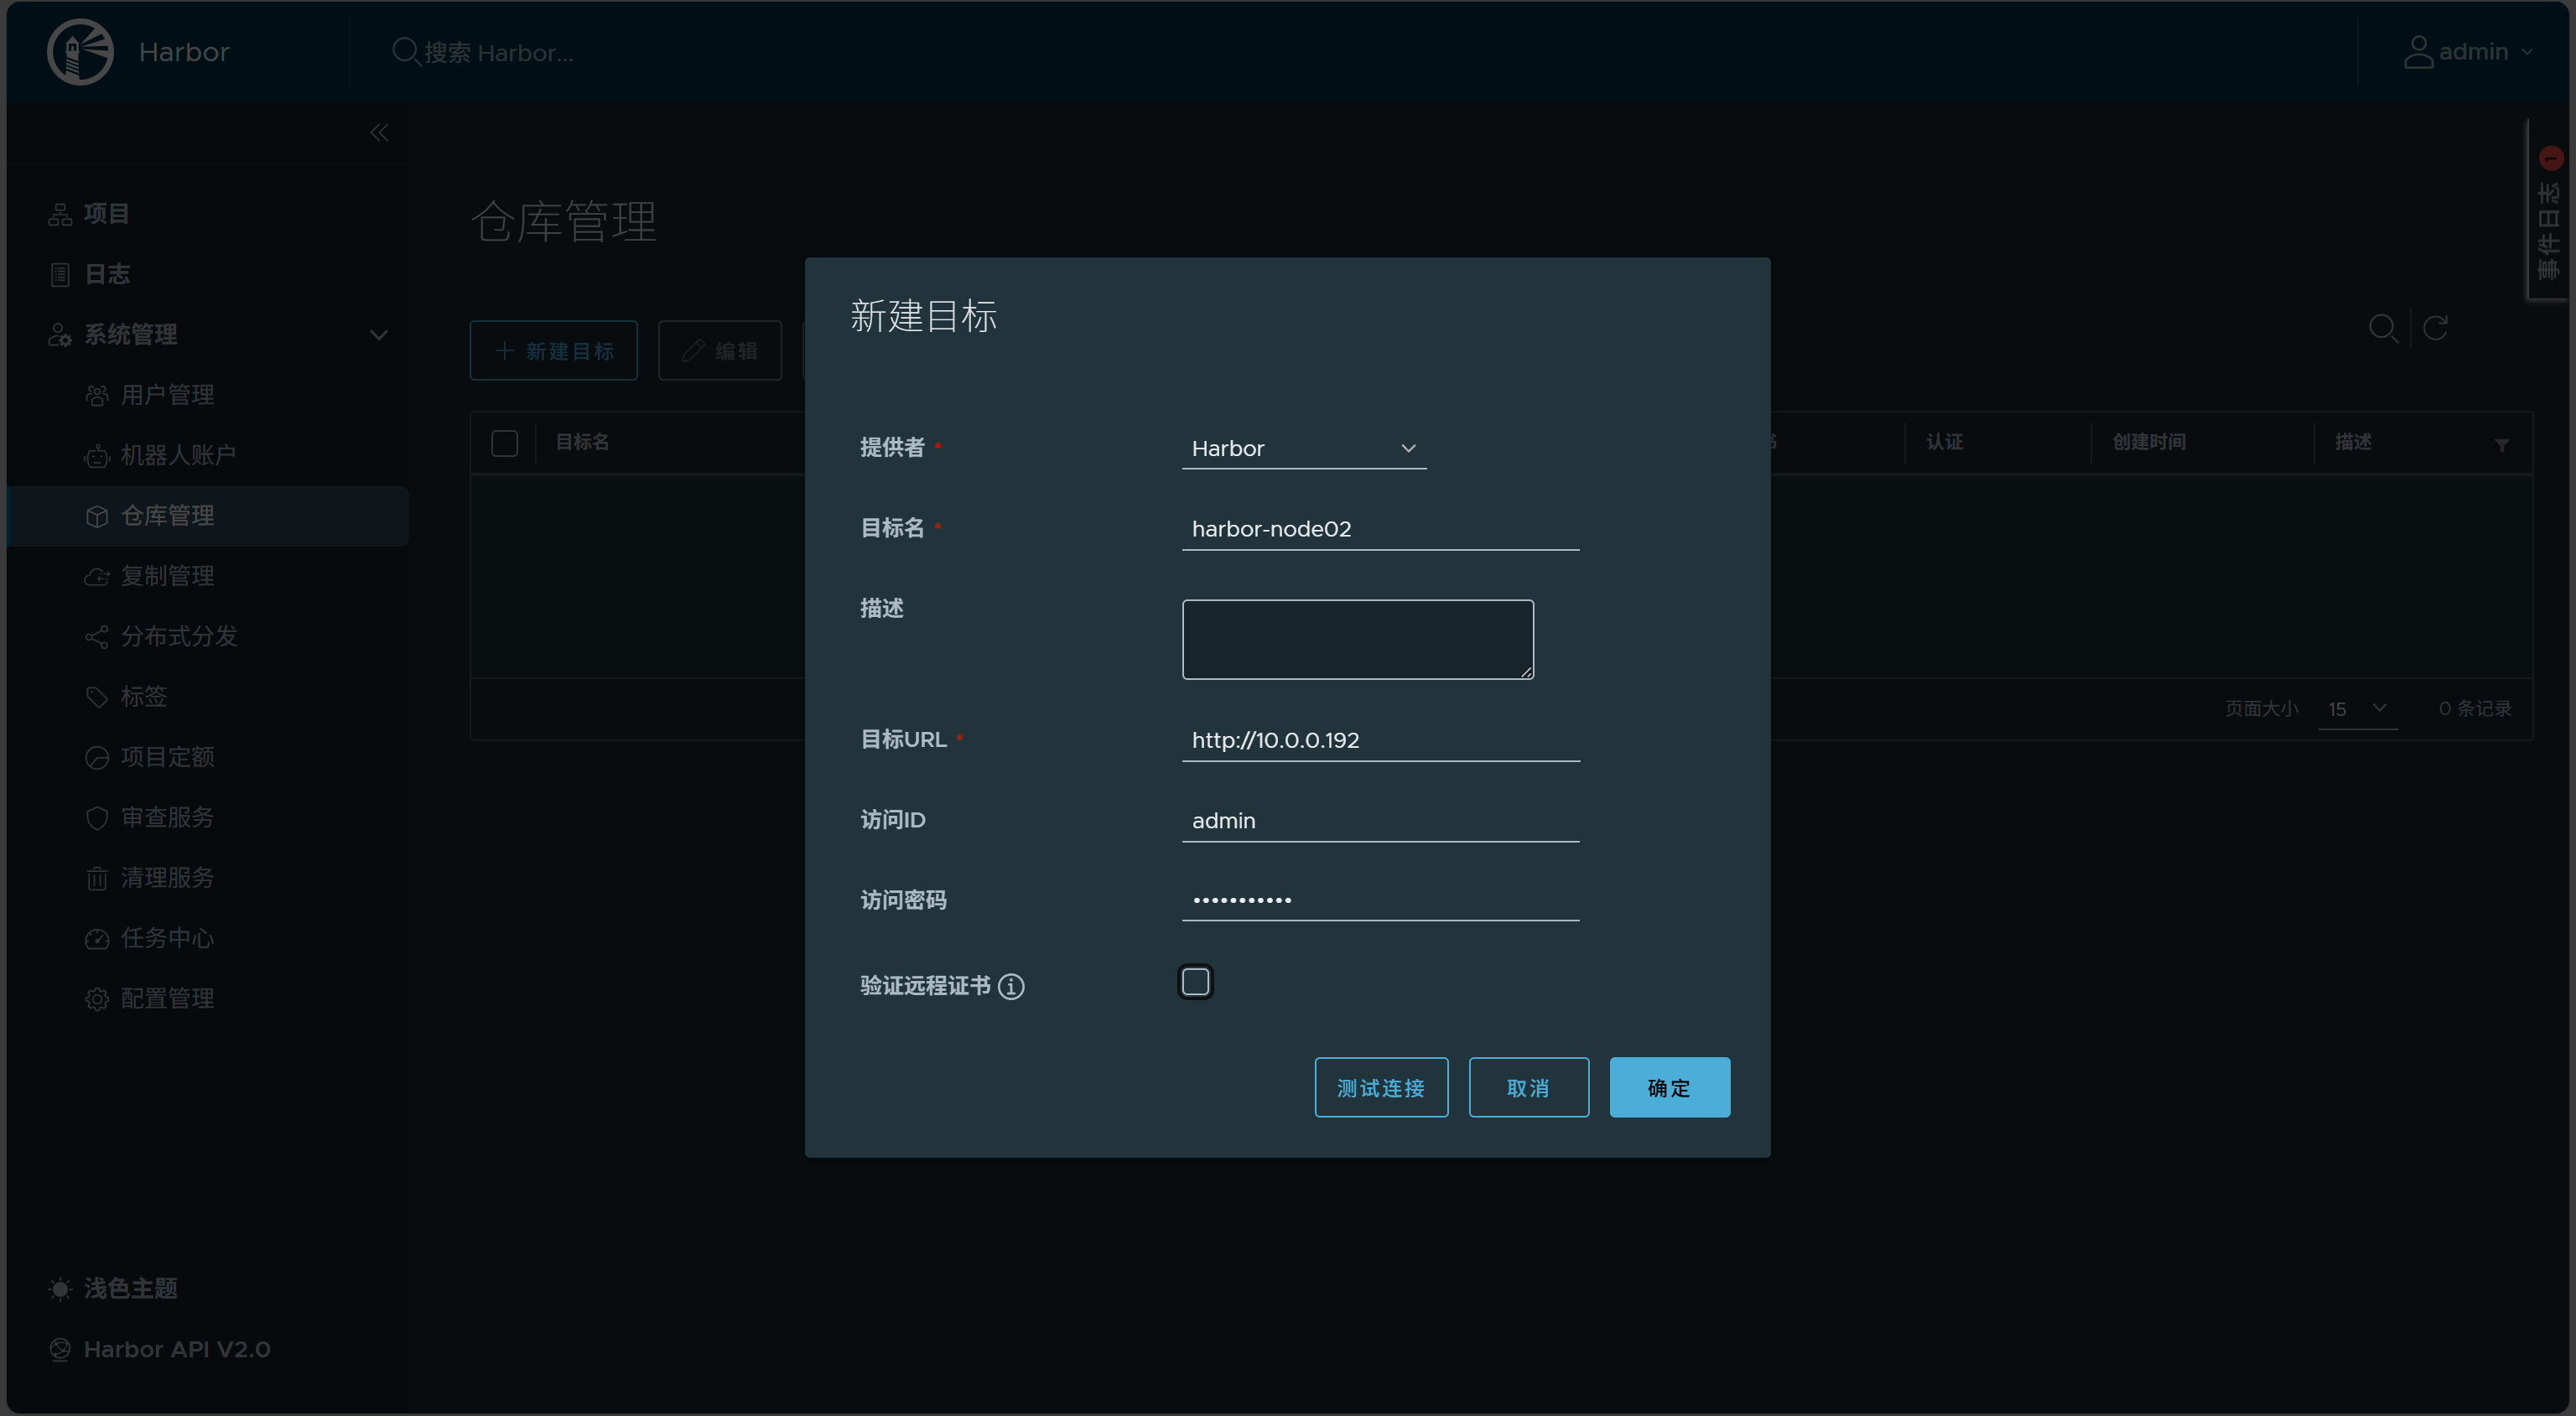Click the refresh icon above the table
This screenshot has width=2576, height=1416.
click(x=2435, y=328)
